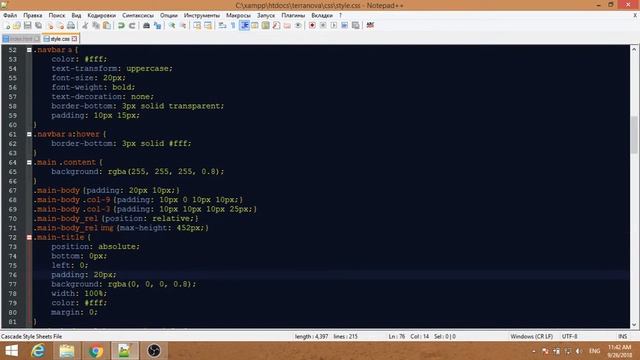Open the Синтаксисы menu

[138, 15]
